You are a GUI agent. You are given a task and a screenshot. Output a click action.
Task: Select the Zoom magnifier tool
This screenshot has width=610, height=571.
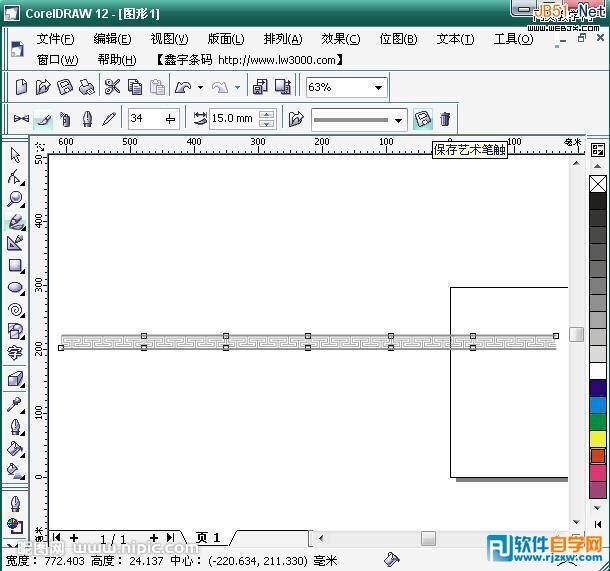point(15,199)
